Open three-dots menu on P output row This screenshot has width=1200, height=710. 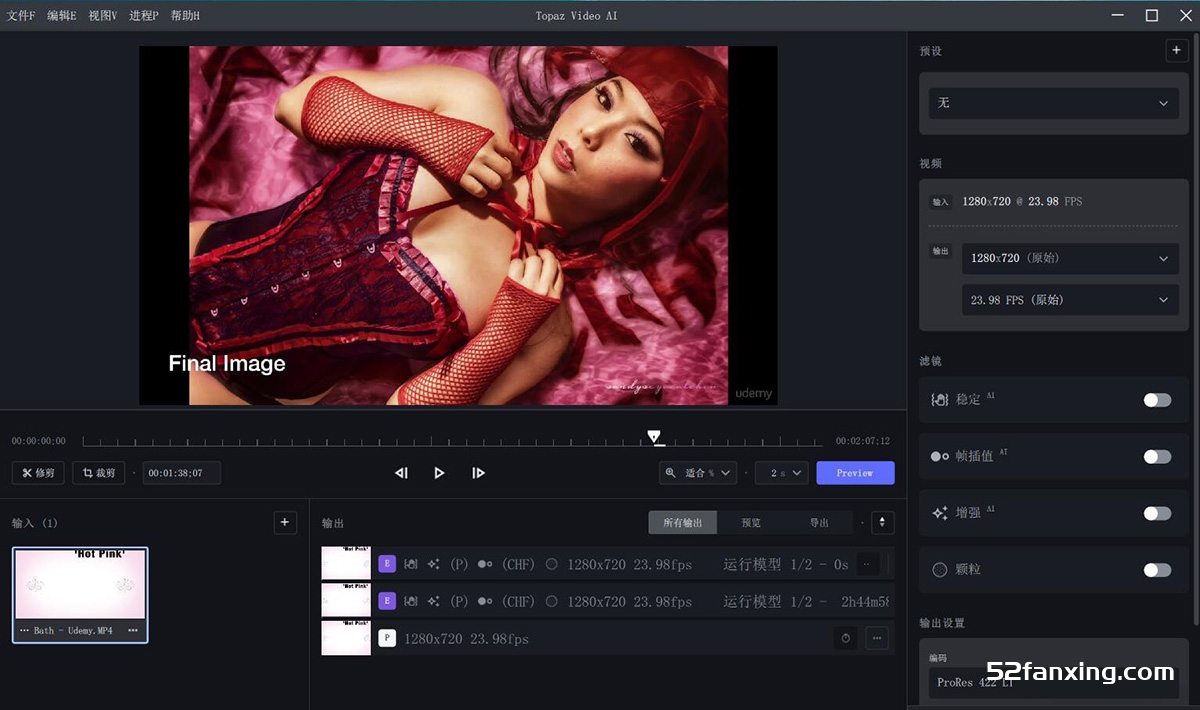(x=877, y=638)
